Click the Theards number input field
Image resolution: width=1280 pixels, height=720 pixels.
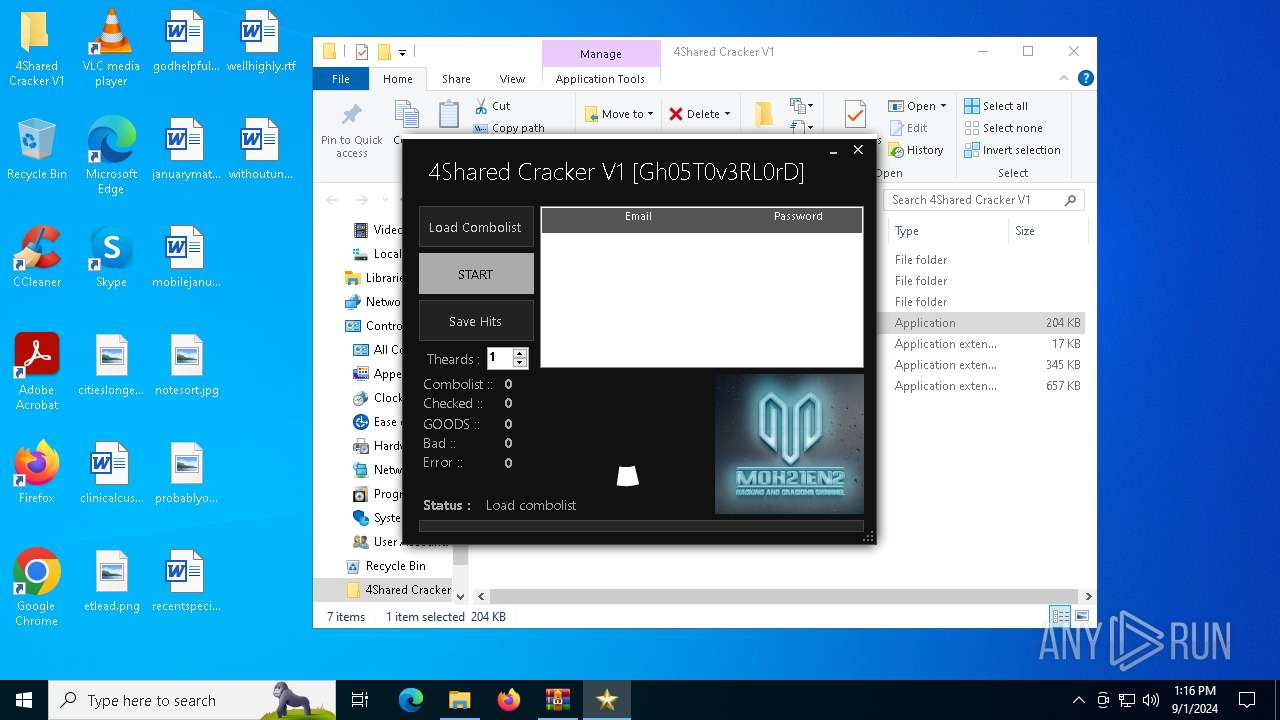click(x=499, y=358)
